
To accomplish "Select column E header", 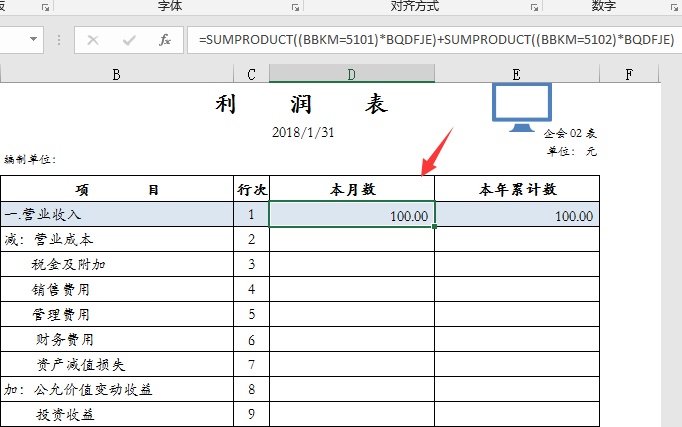I will pos(517,74).
